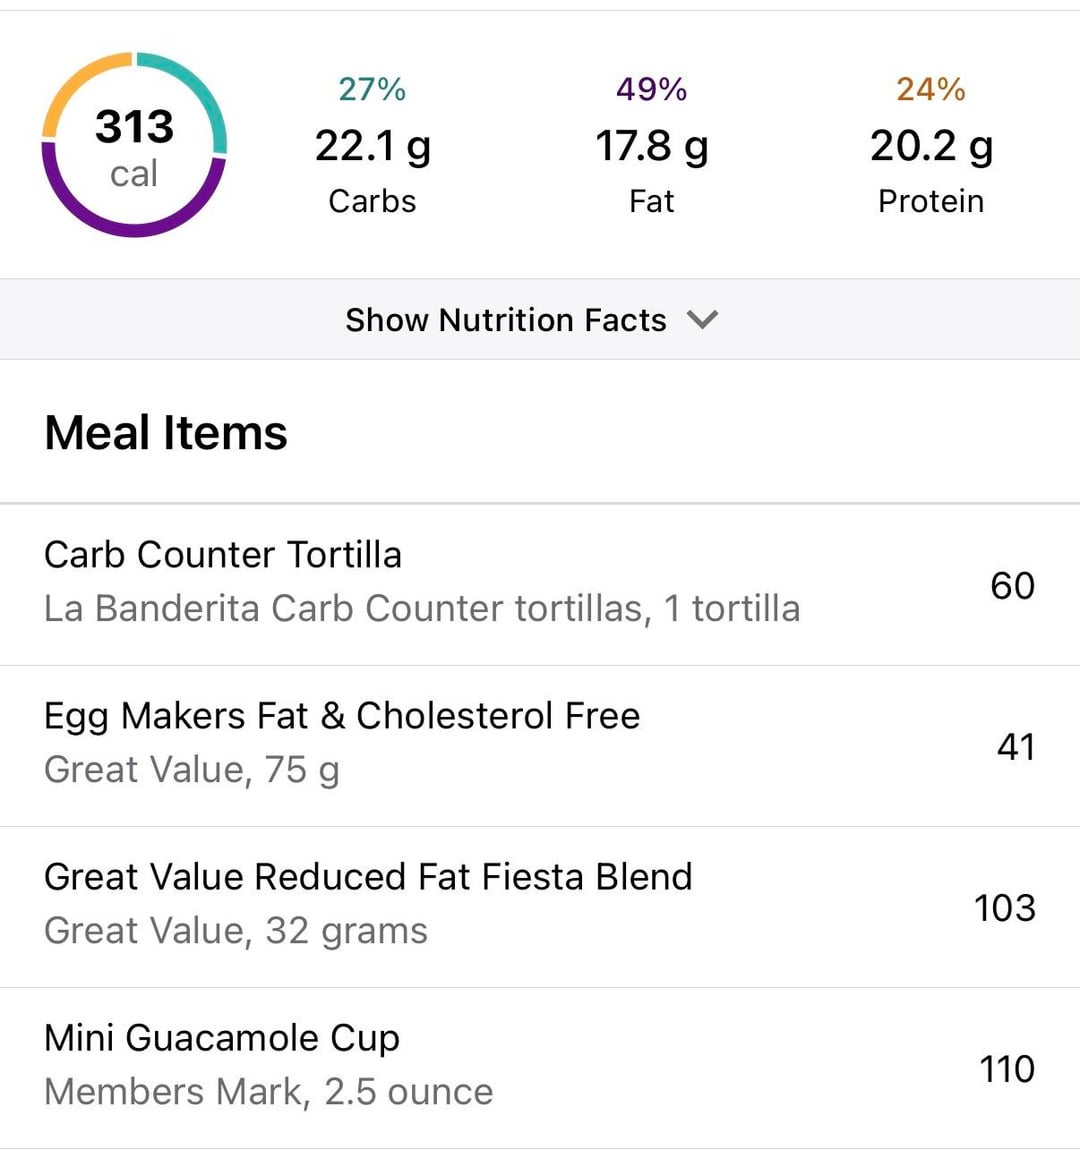Select the 22.1 g Carbs value

(x=372, y=146)
